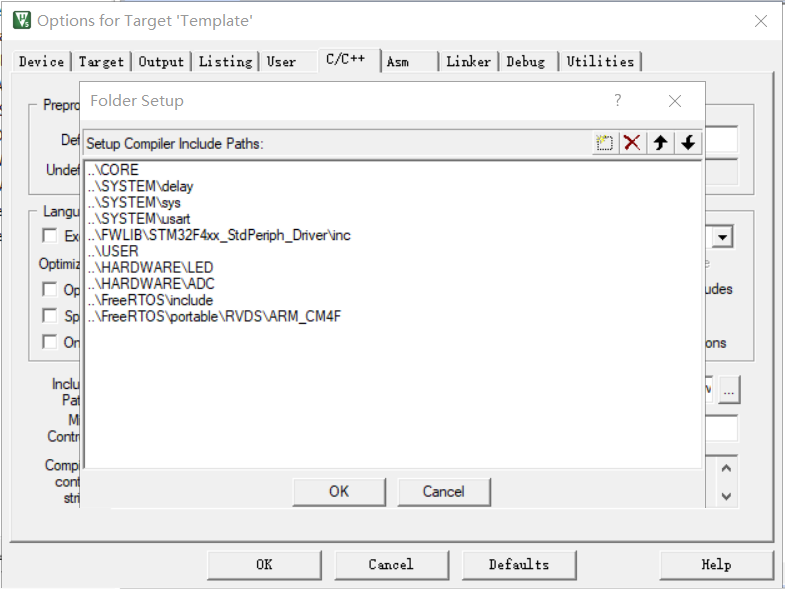This screenshot has width=785, height=591.
Task: Click compiler control string scroll down arrow
Action: coord(726,496)
